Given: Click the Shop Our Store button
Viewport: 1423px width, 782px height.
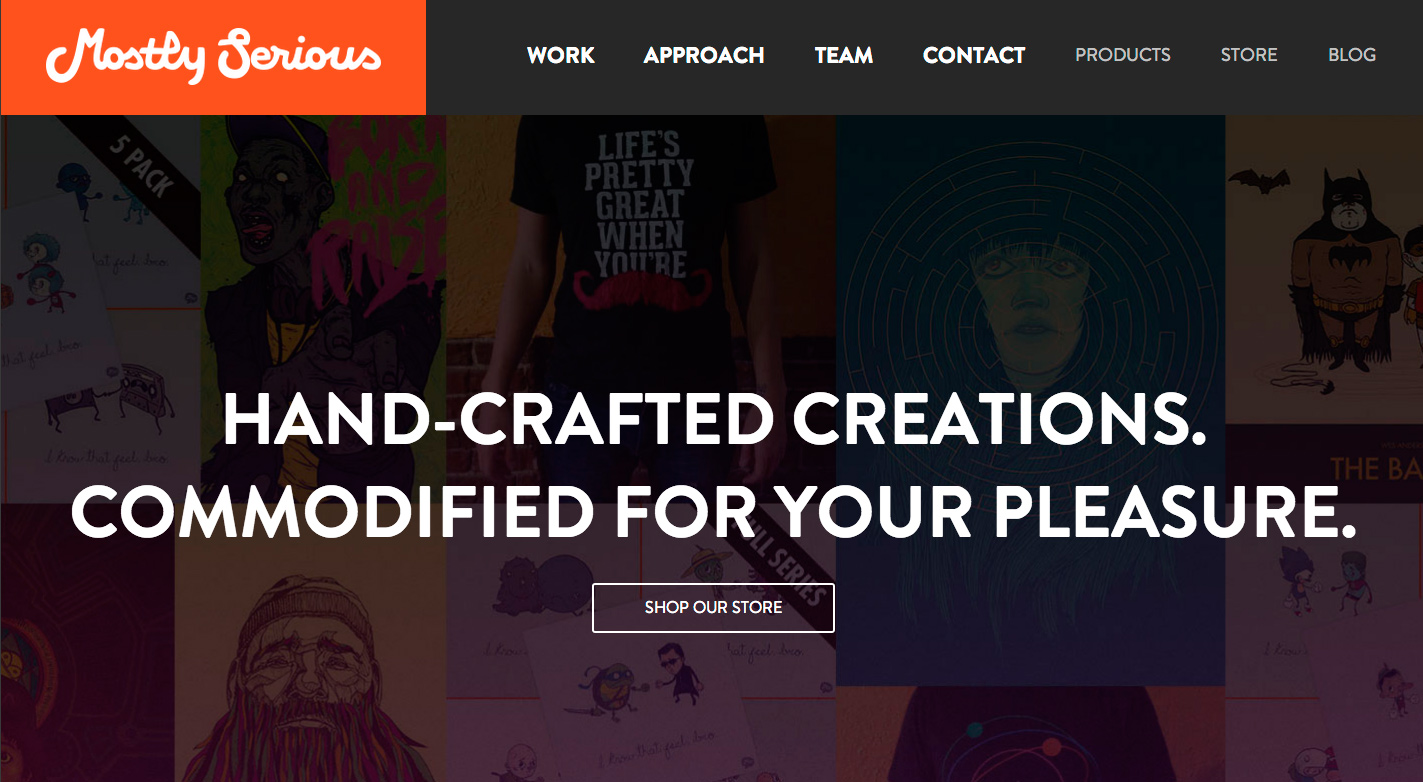Looking at the screenshot, I should tap(714, 608).
